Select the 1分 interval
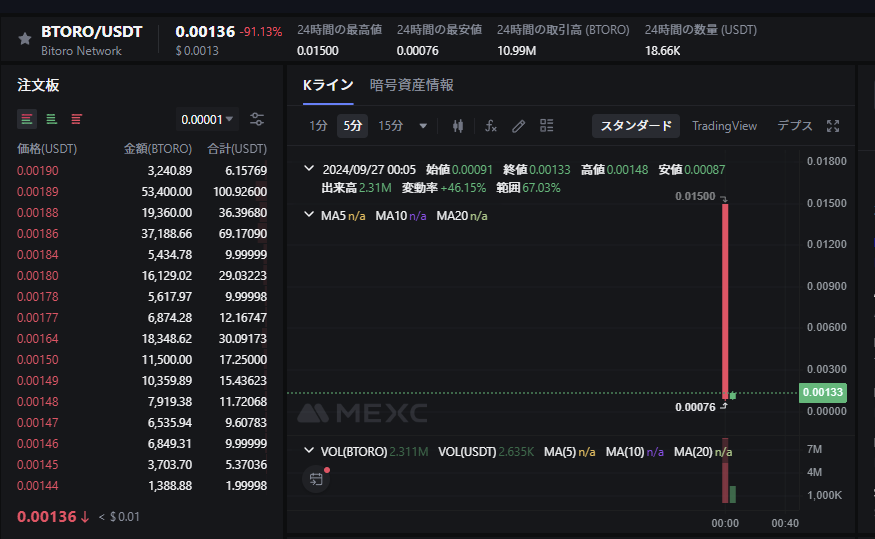 click(318, 126)
